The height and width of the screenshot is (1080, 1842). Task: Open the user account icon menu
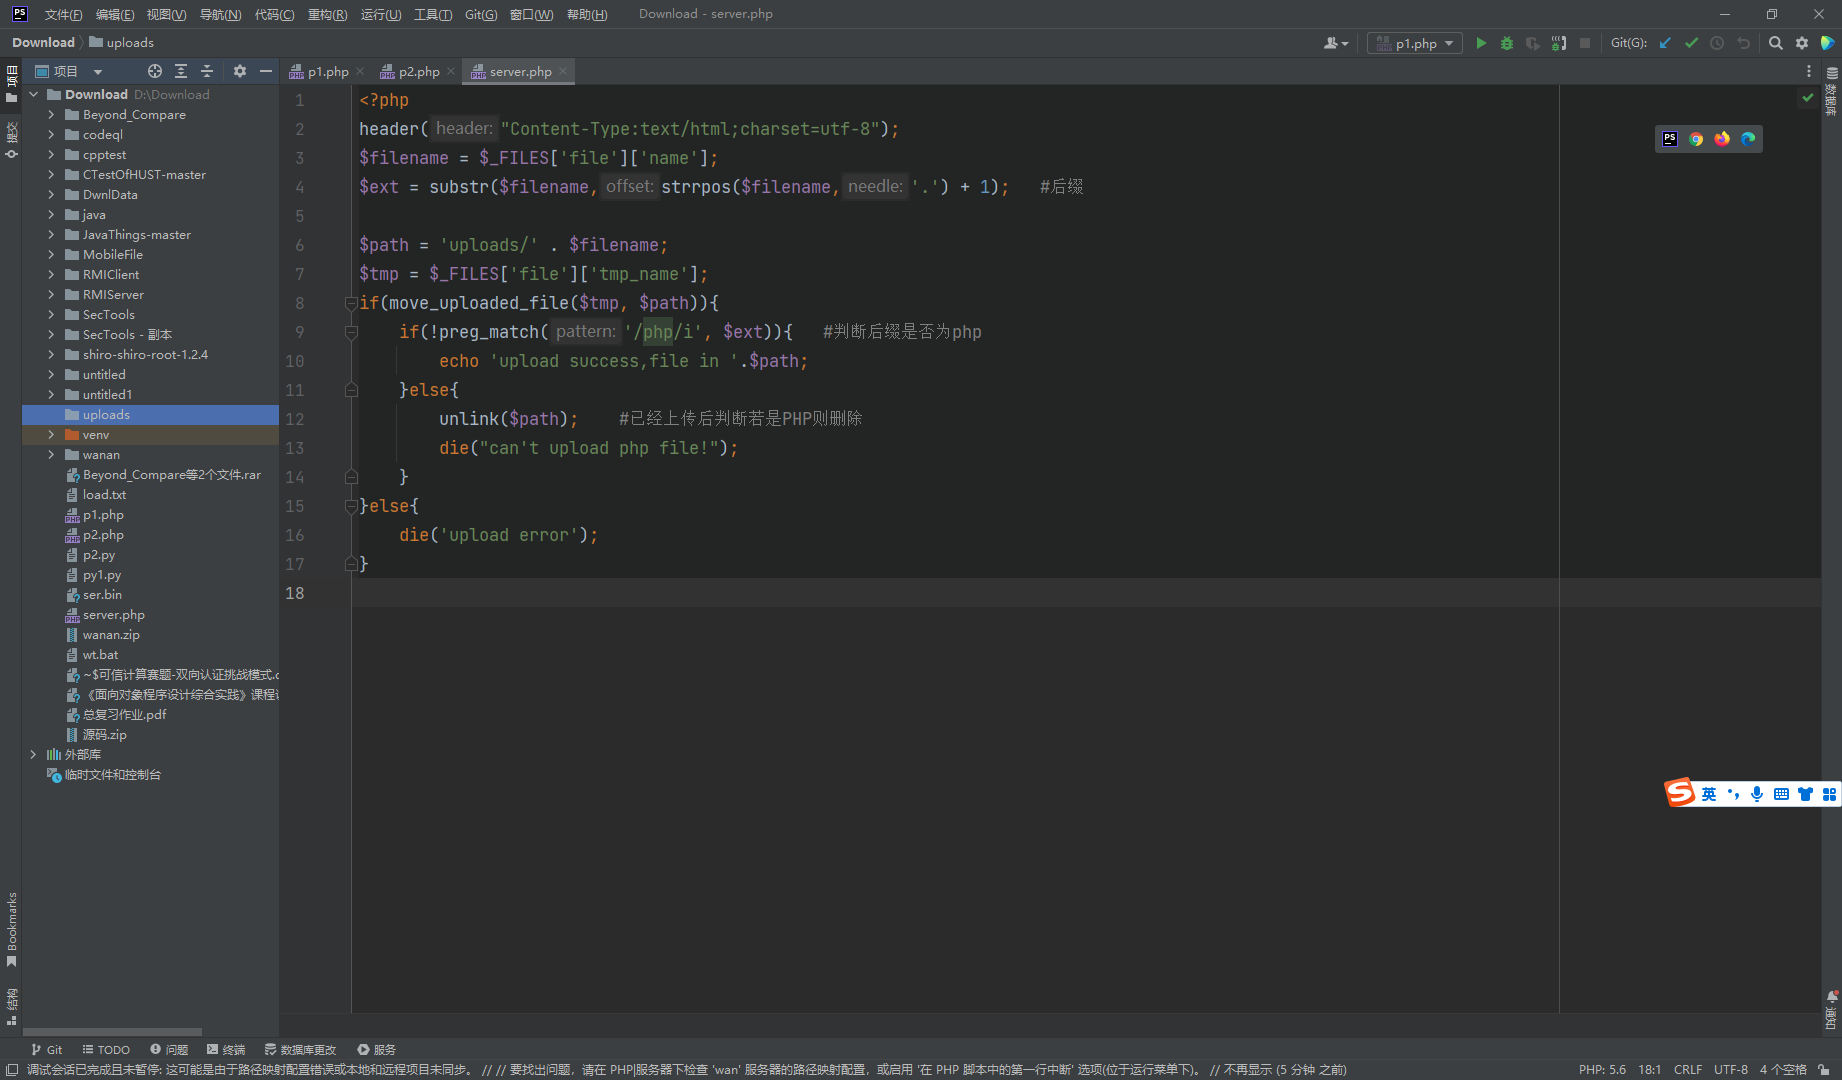[1335, 43]
